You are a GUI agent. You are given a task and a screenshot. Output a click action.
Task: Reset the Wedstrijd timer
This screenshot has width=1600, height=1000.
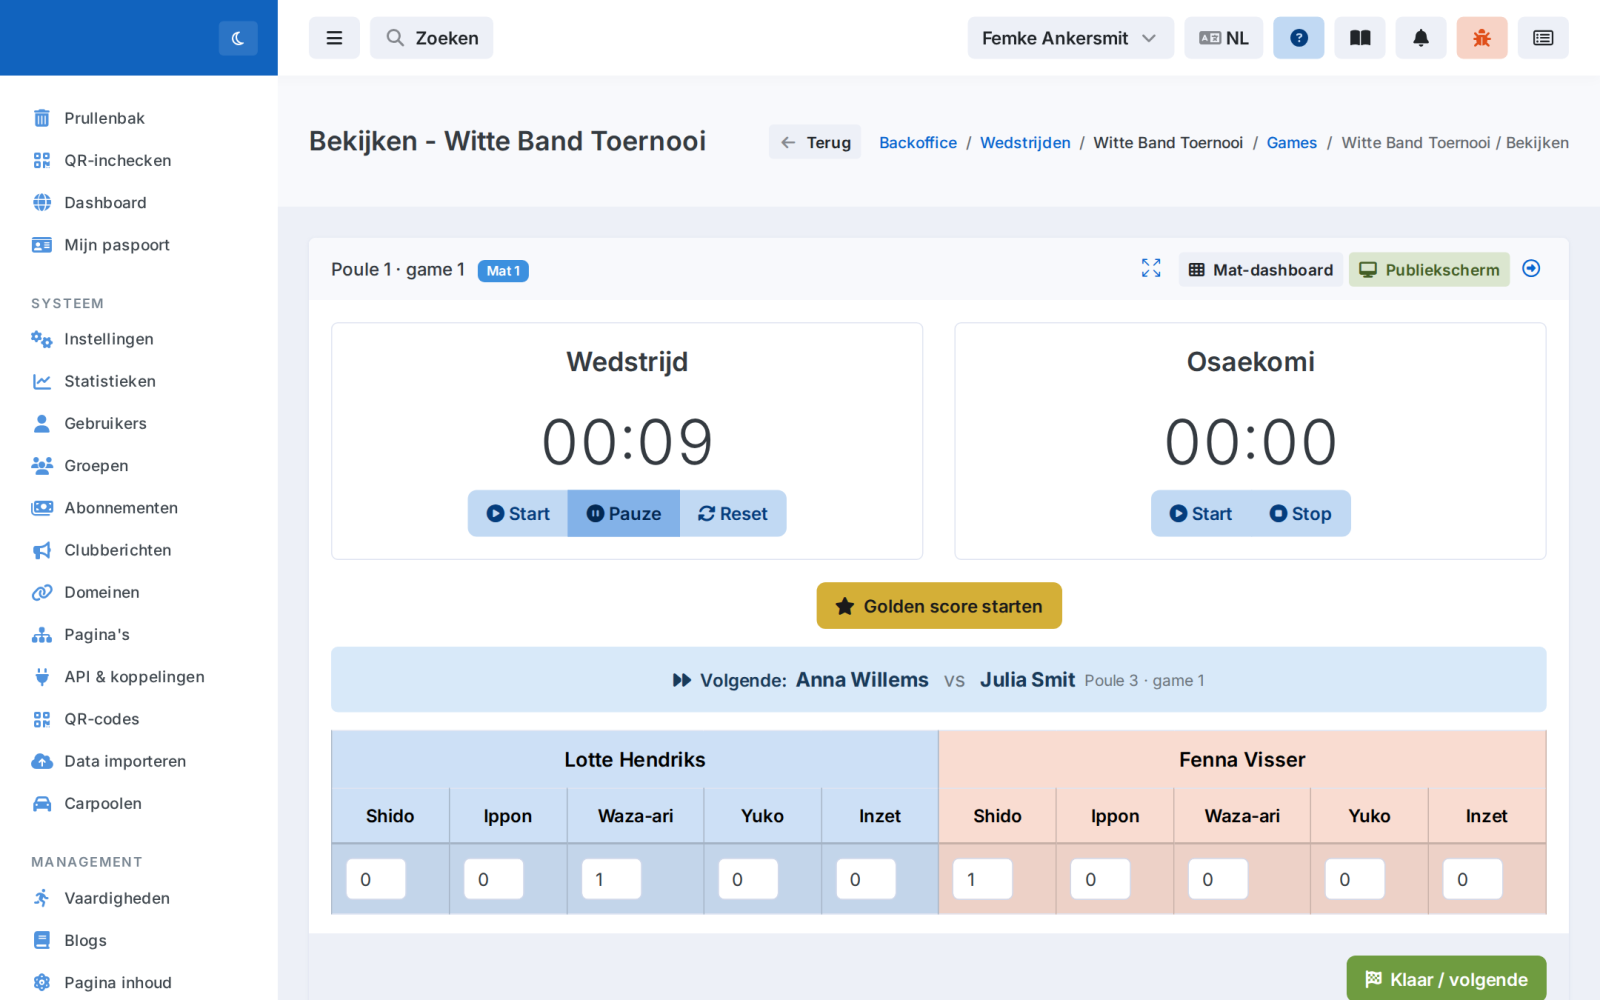coord(733,513)
